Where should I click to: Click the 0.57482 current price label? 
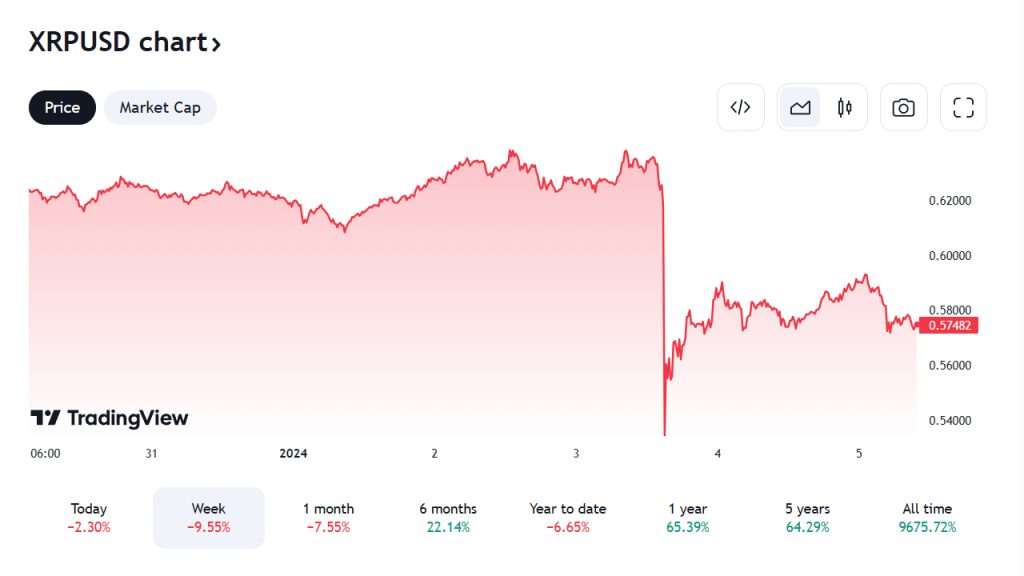tap(947, 325)
